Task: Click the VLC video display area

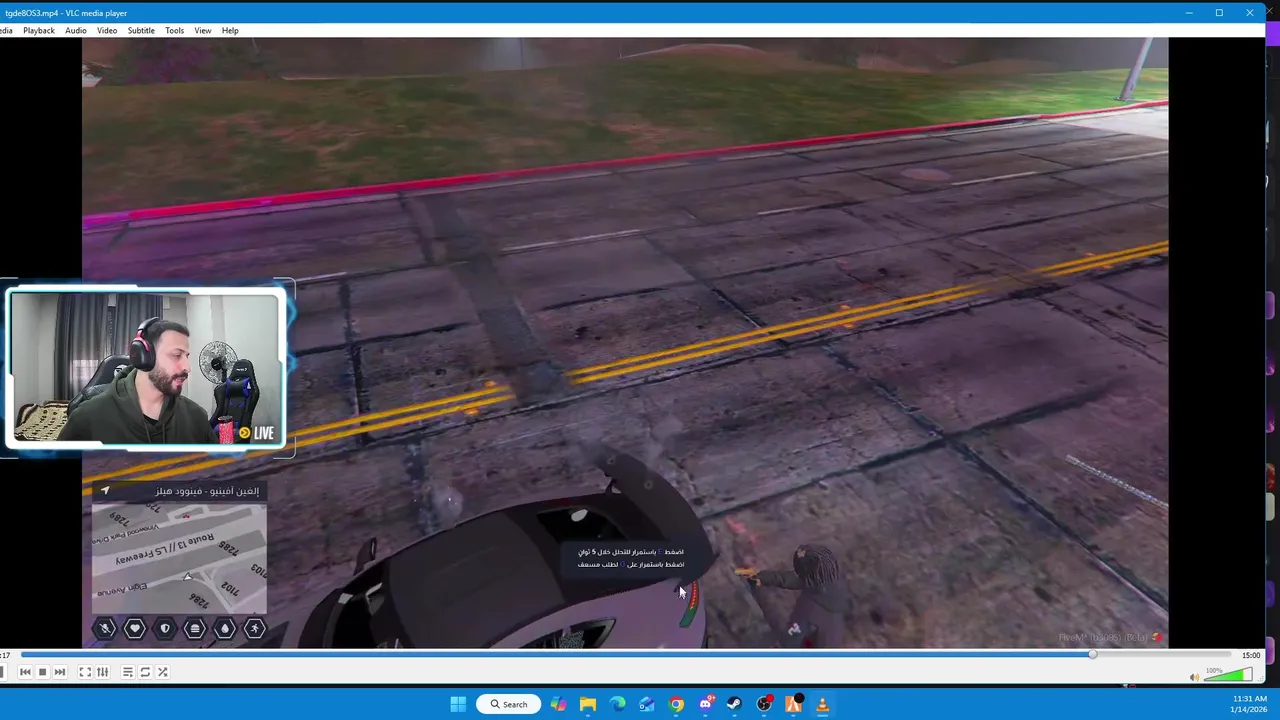Action: (625, 343)
